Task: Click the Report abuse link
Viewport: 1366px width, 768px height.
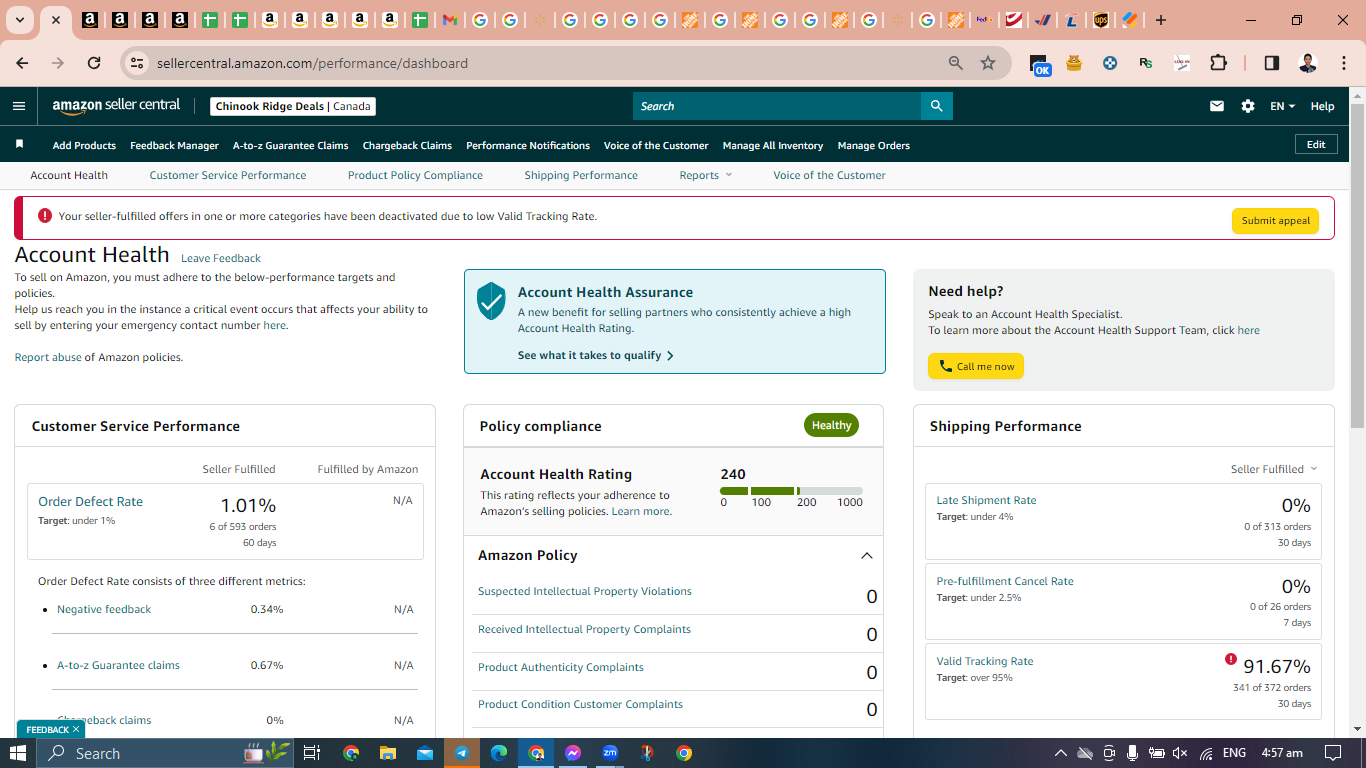Action: [48, 357]
